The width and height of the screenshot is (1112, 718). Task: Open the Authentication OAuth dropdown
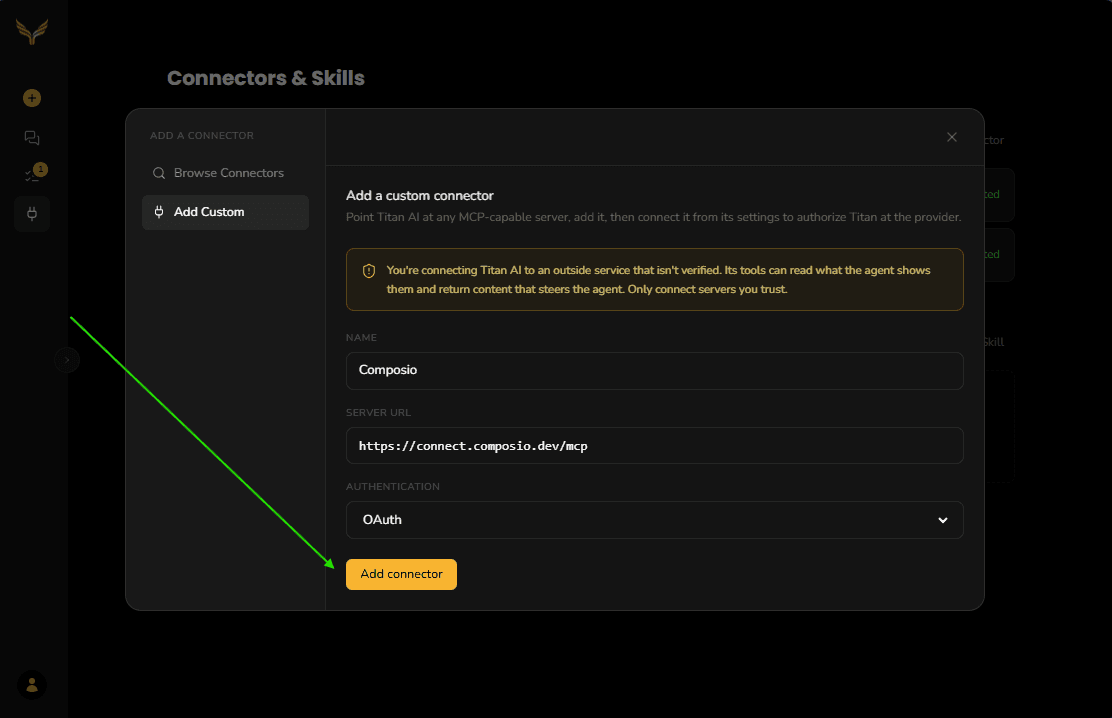tap(654, 520)
